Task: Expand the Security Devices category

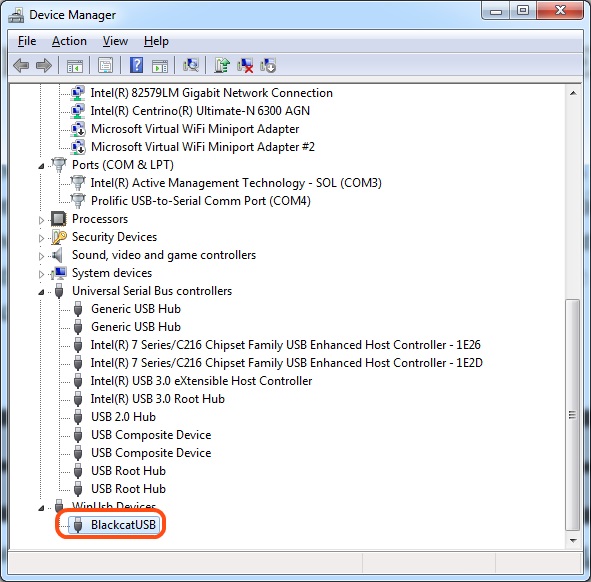Action: point(41,238)
